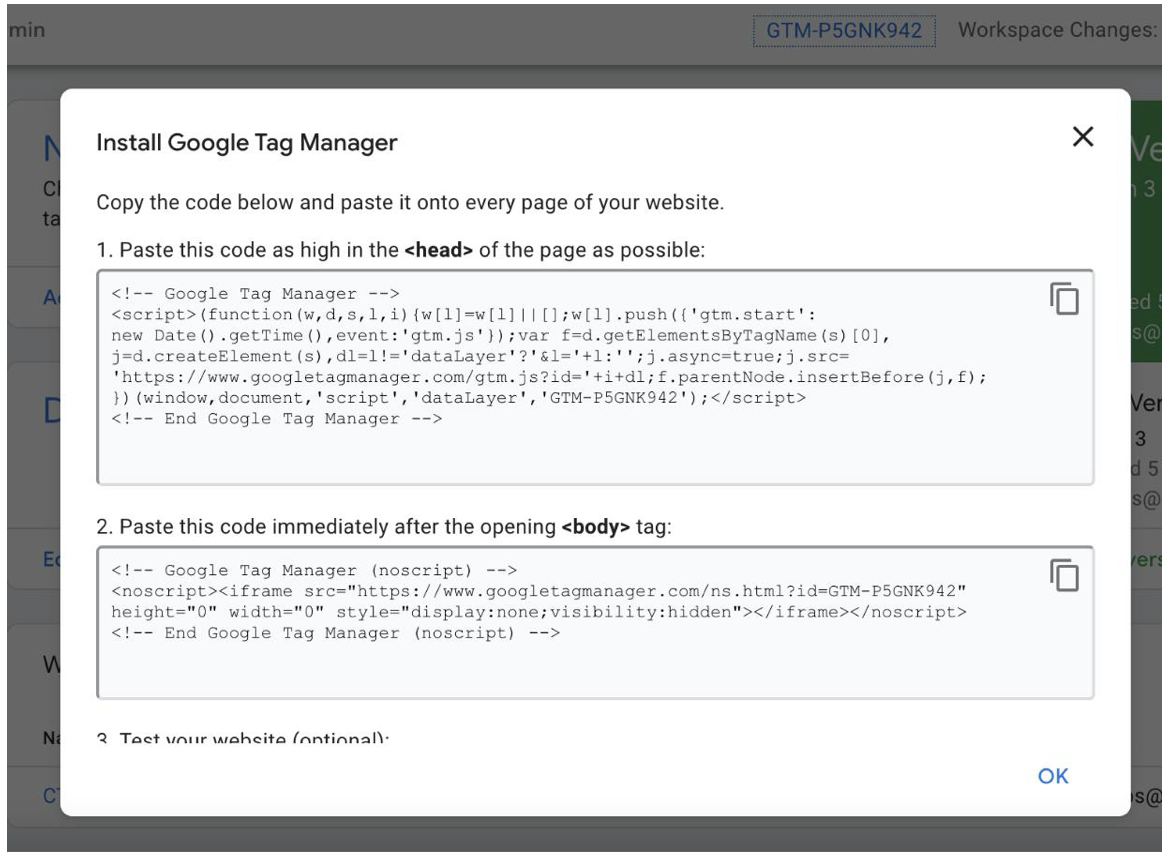Click the 'Install Google Tag Manager' heading
Screen dimensions: 1168x856
(247, 142)
